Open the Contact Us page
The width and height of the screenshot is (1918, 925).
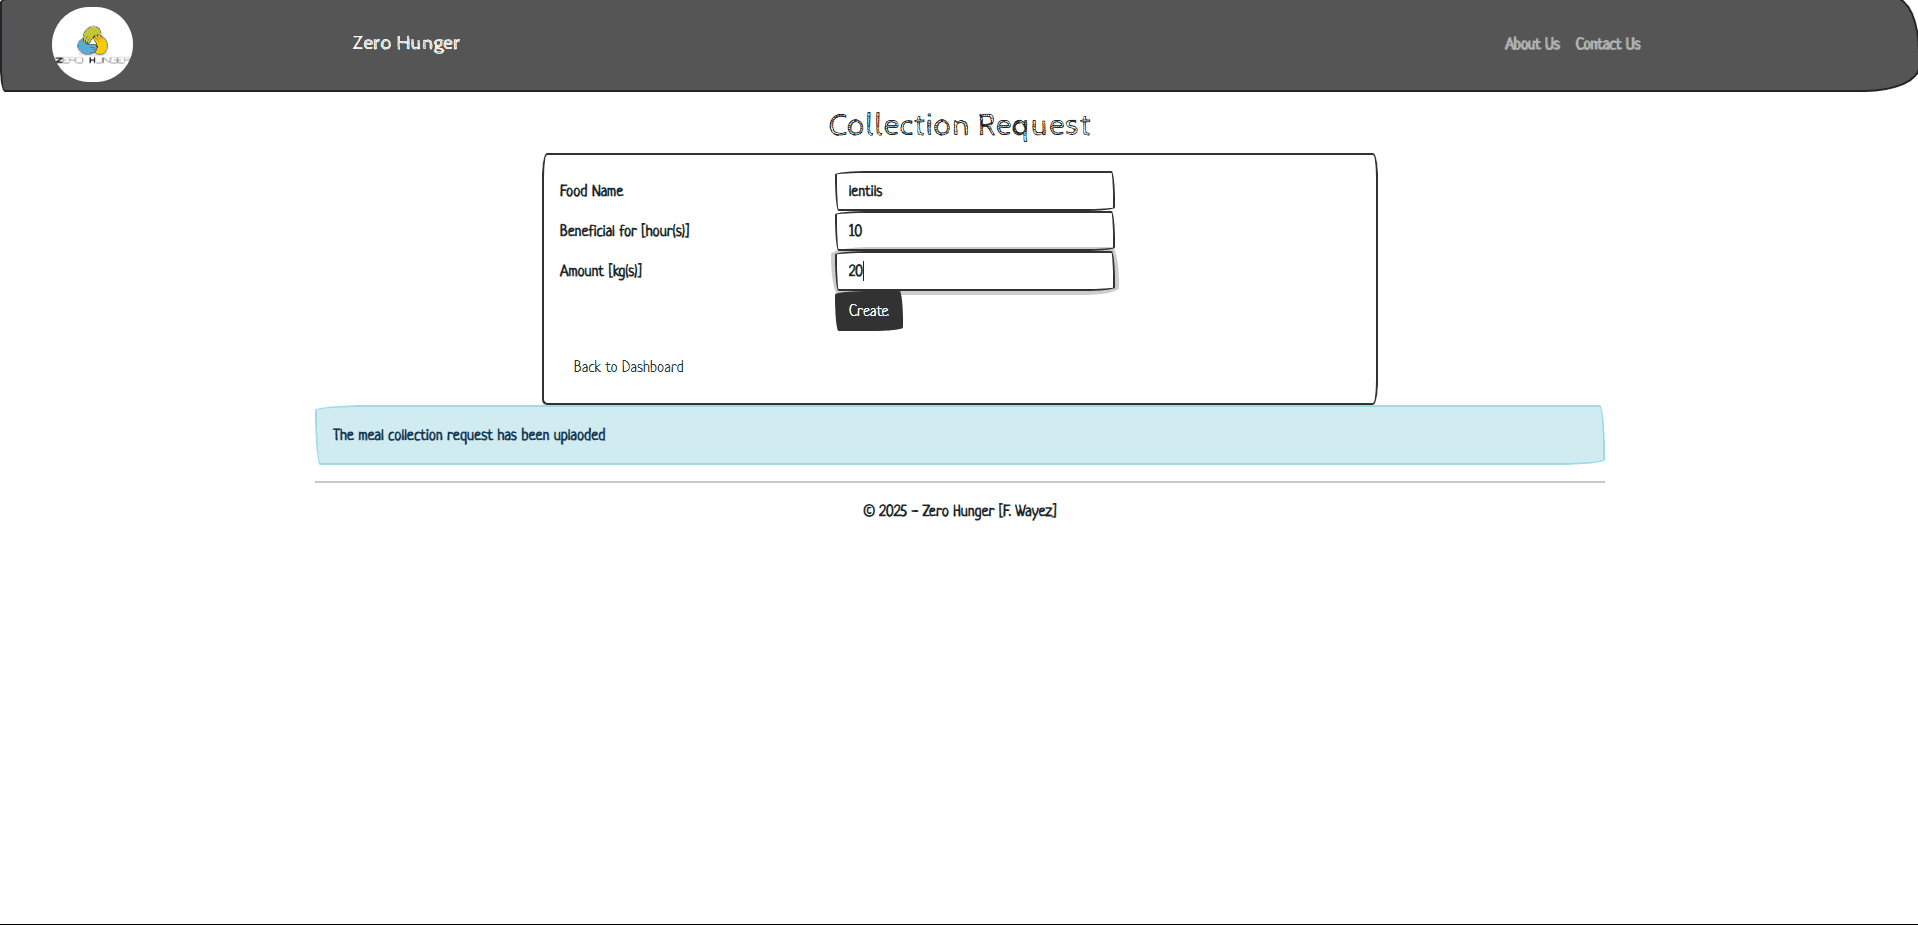click(x=1607, y=44)
